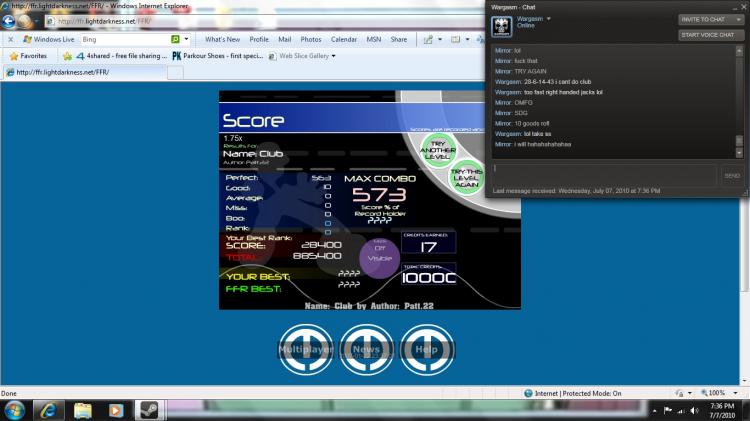Click the Internet Explorer back arrow button
The width and height of the screenshot is (750, 421).
tap(9, 21)
